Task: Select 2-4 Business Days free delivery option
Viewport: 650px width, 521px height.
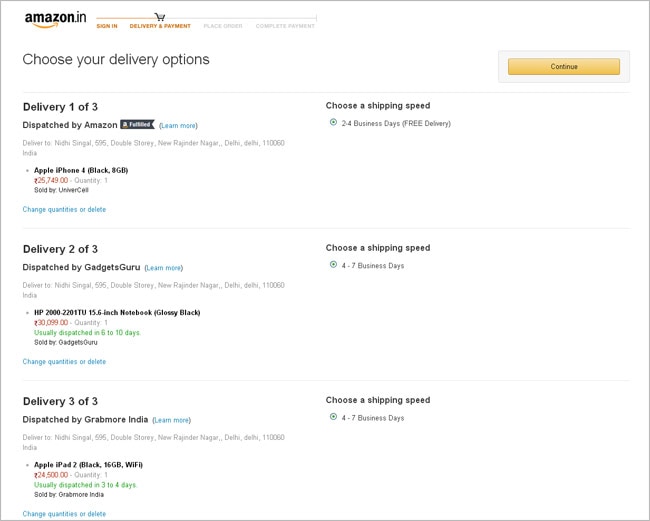Action: pos(333,123)
